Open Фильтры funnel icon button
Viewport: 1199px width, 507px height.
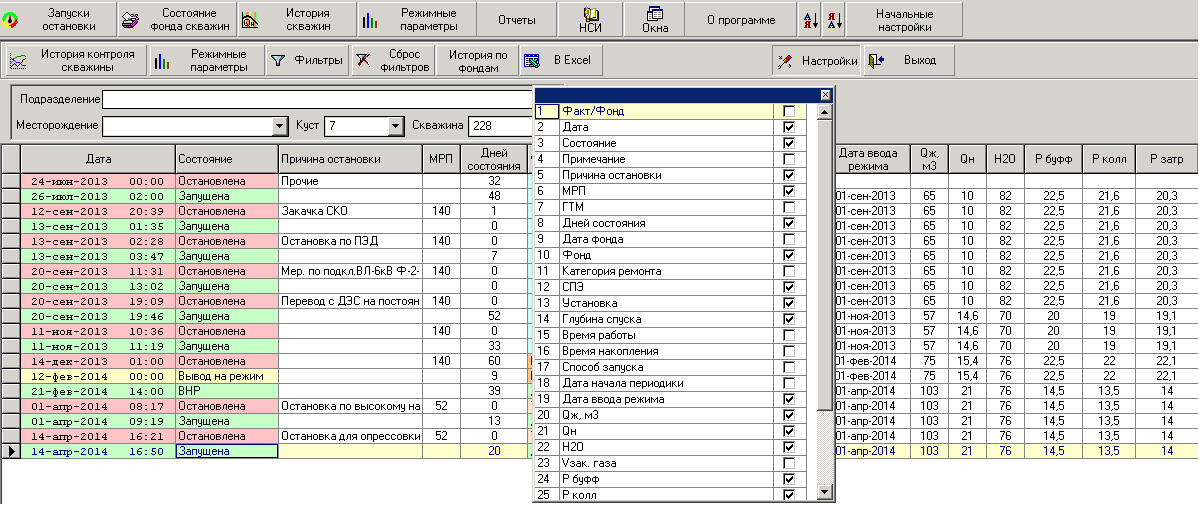278,60
